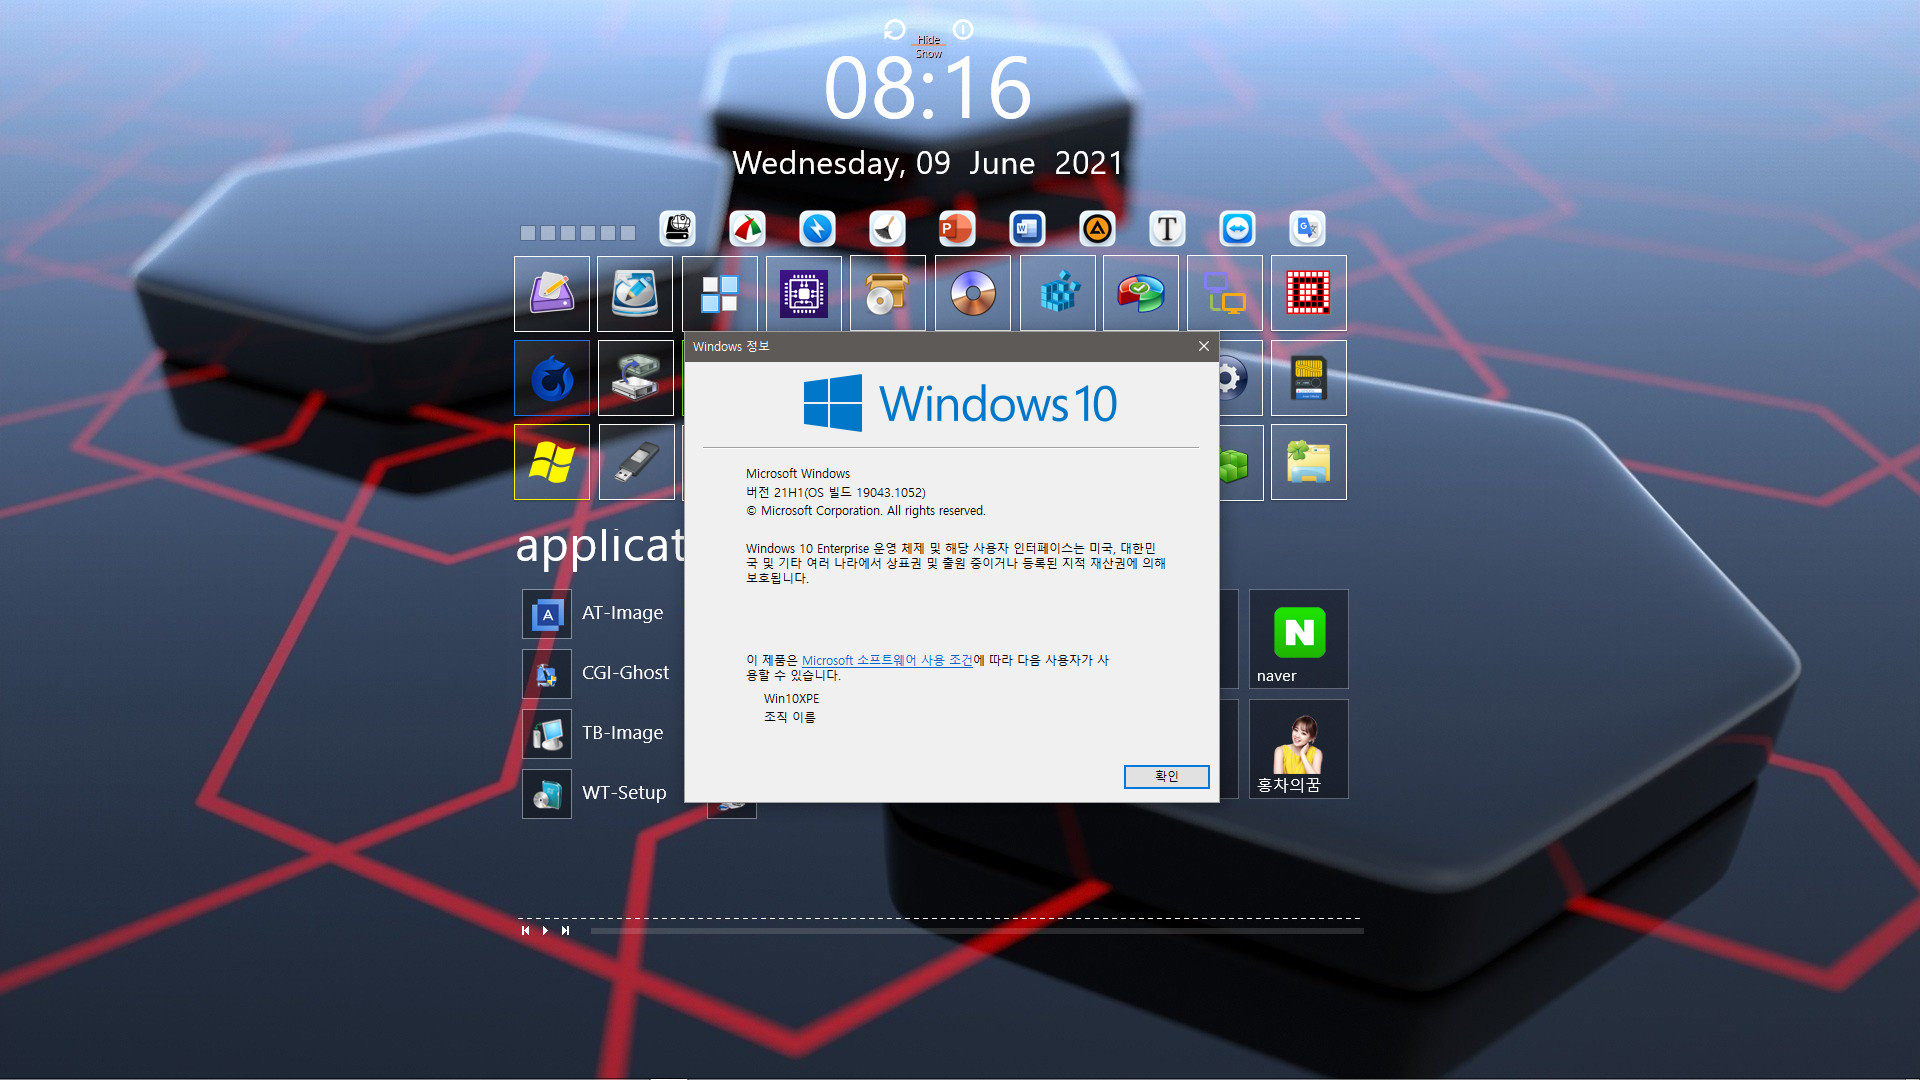Open the blue registry cubes tile
The image size is (1920, 1080).
tap(1058, 294)
